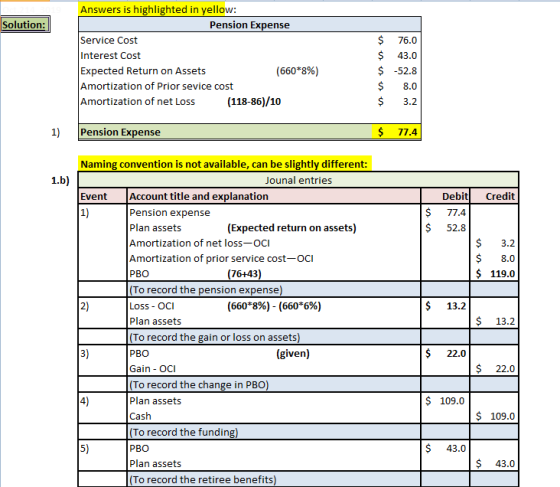The height and width of the screenshot is (487, 560).
Task: Select the 'Service Cost' row label
Action: 109,40
